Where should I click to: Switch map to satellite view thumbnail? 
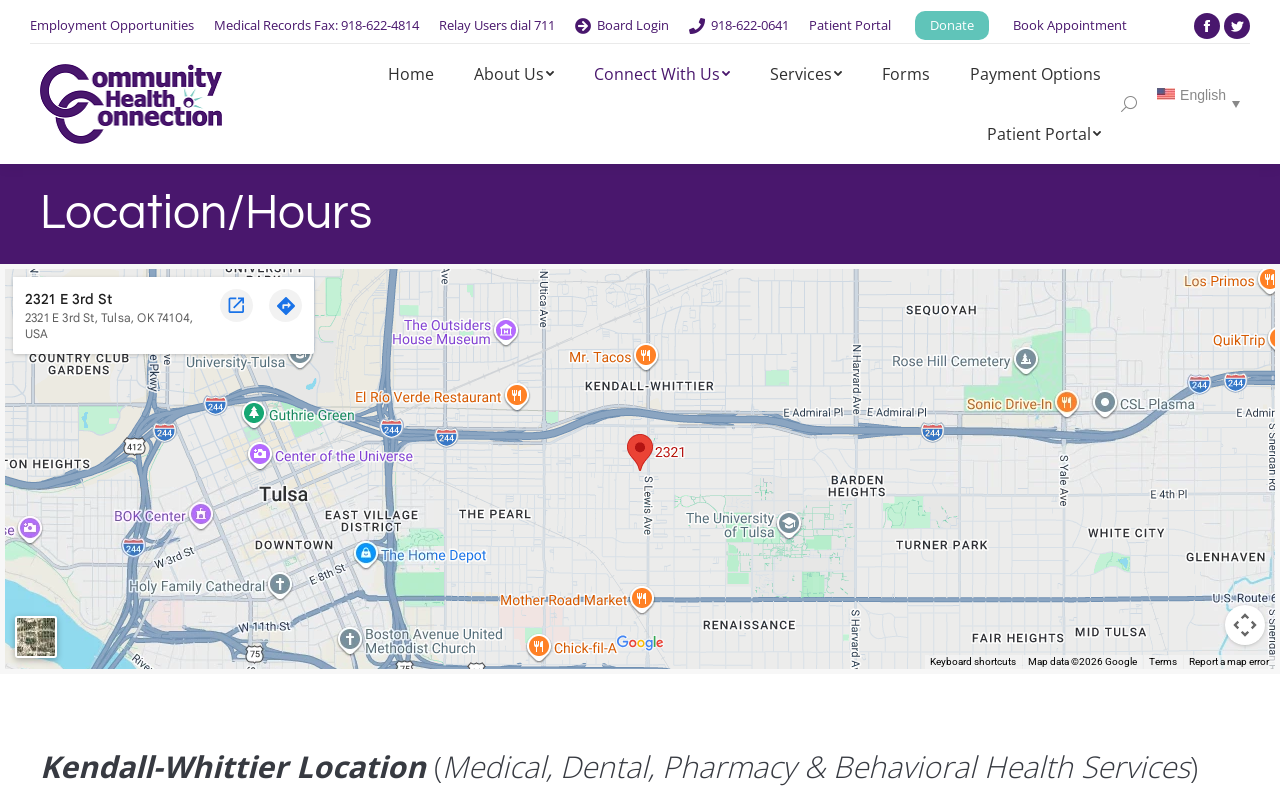point(36,637)
